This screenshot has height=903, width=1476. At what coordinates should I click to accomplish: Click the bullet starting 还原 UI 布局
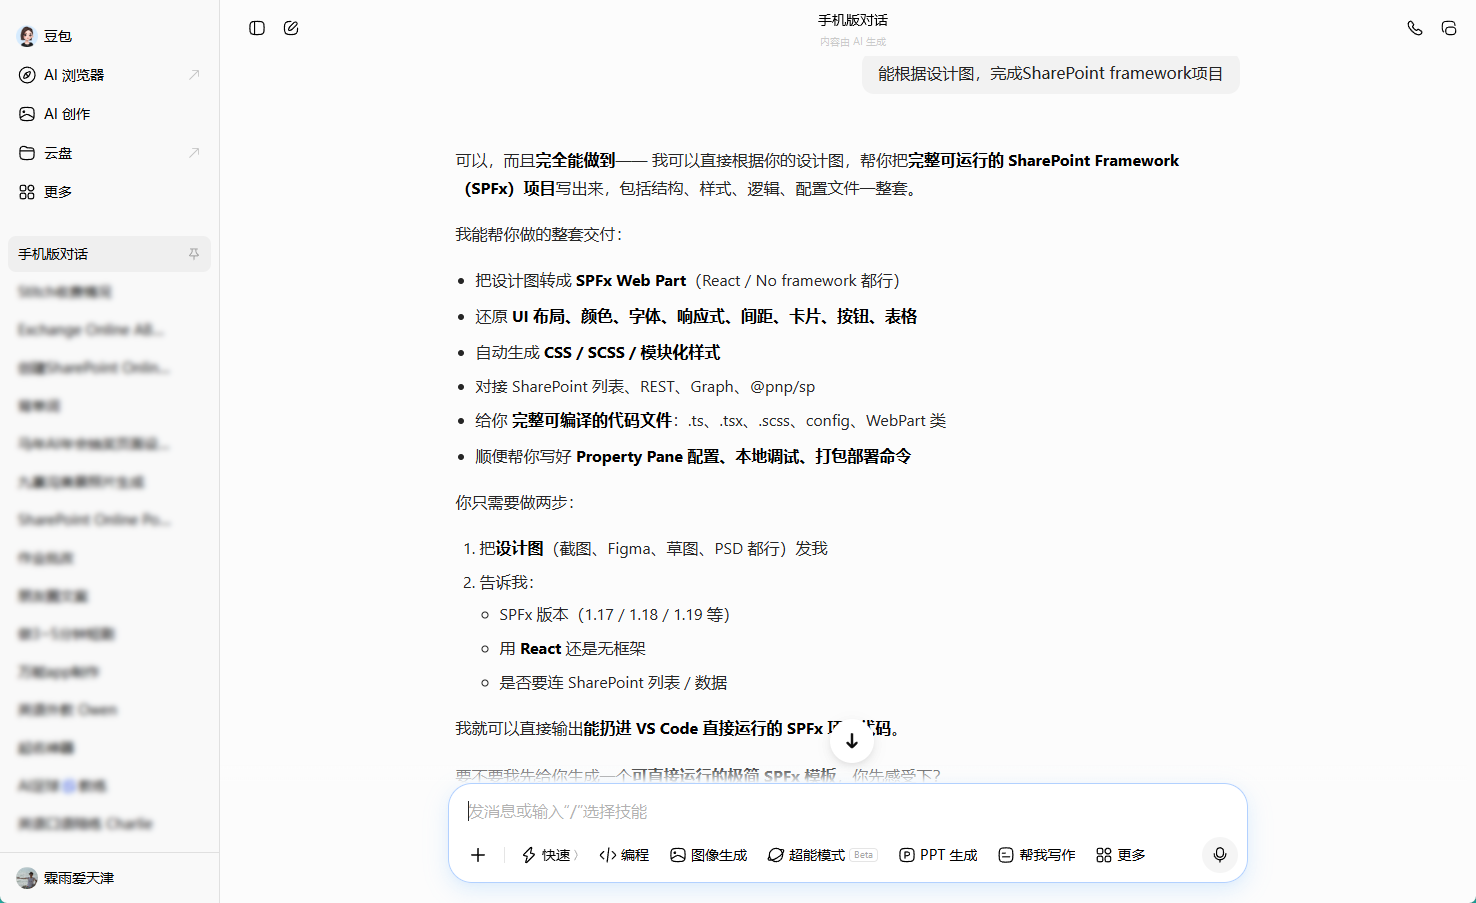click(696, 317)
